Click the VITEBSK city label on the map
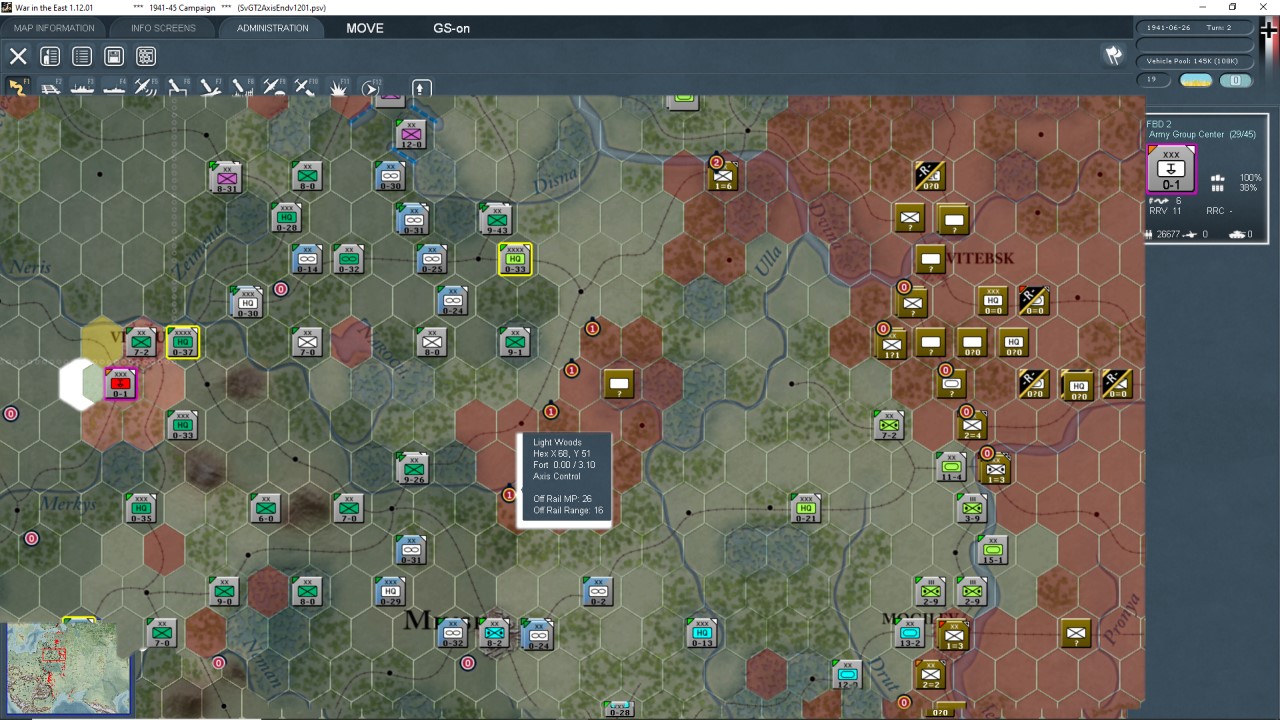Viewport: 1280px width, 720px height. coord(979,259)
